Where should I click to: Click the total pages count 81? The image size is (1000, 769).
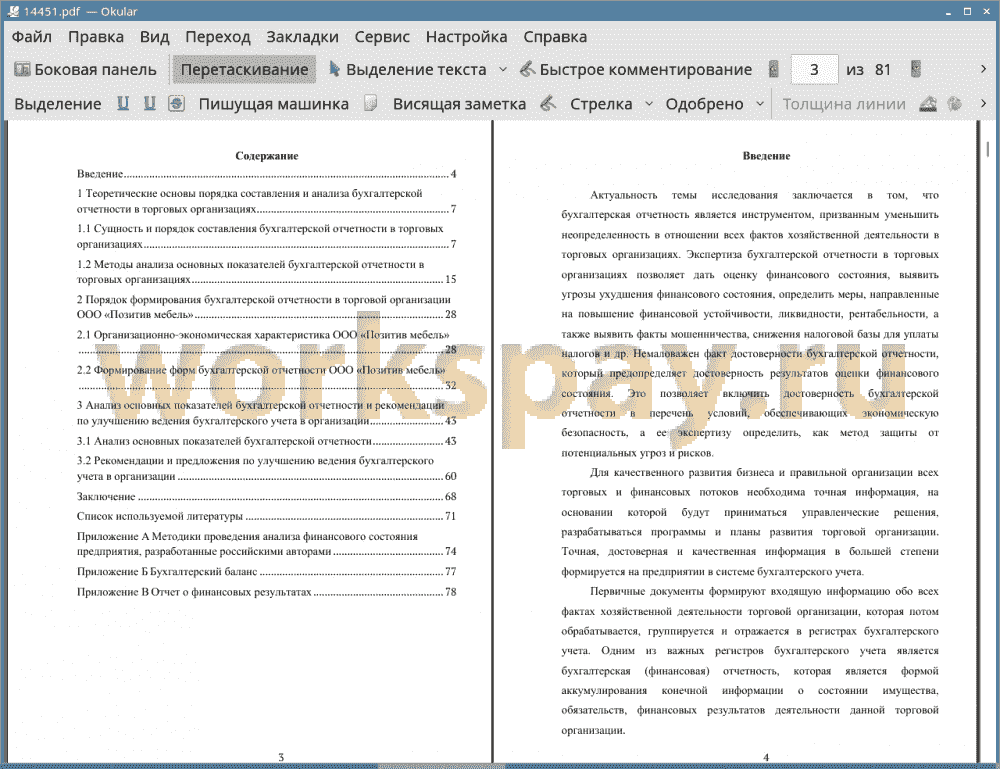coord(883,70)
